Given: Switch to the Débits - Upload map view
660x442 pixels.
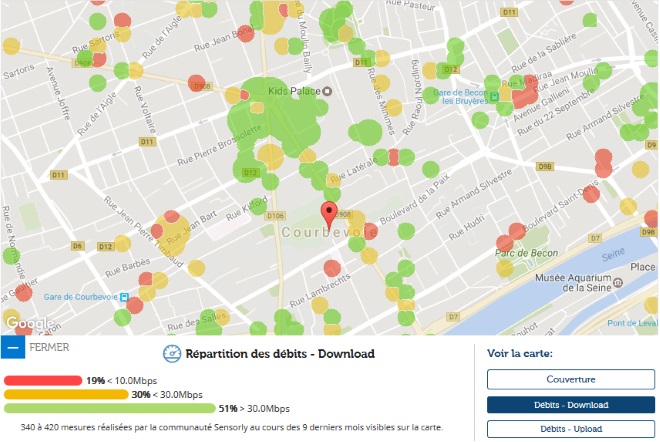Looking at the screenshot, I should point(571,429).
